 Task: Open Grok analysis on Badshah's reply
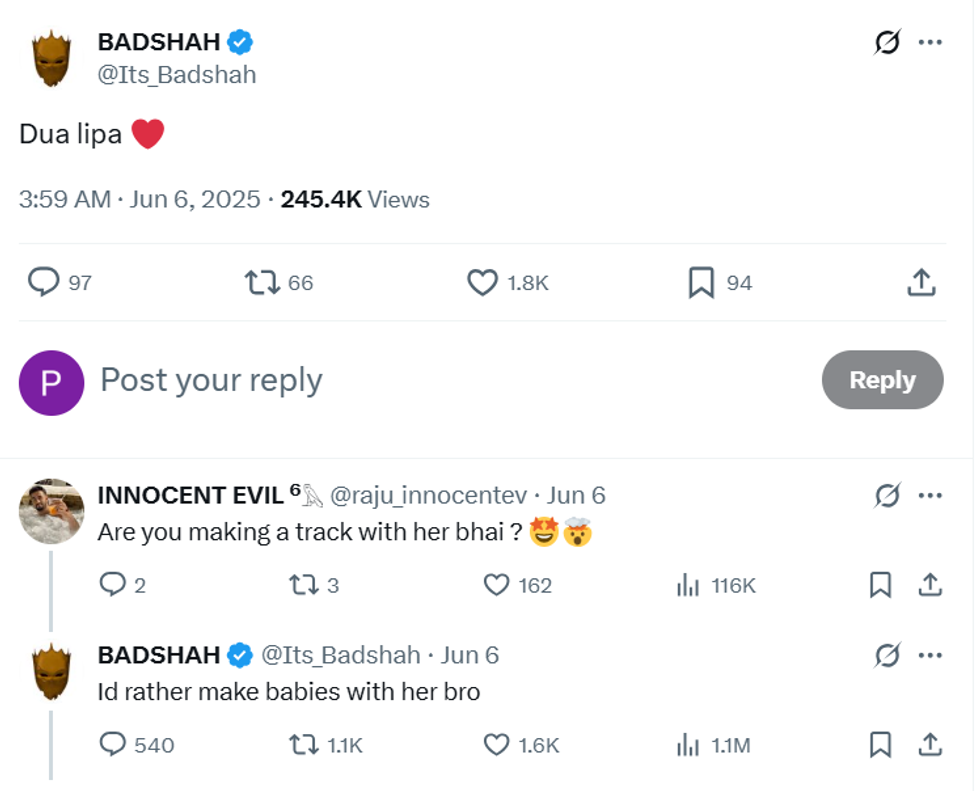(x=885, y=655)
